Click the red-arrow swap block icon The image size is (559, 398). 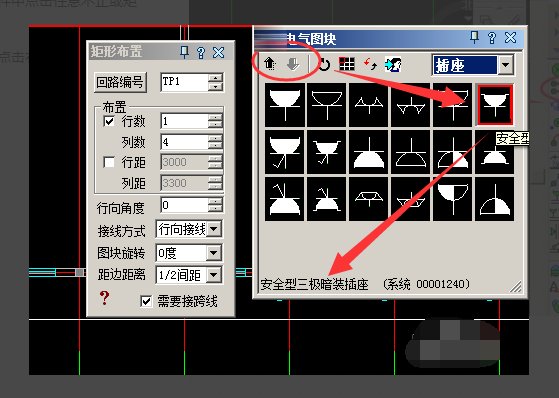tap(370, 64)
